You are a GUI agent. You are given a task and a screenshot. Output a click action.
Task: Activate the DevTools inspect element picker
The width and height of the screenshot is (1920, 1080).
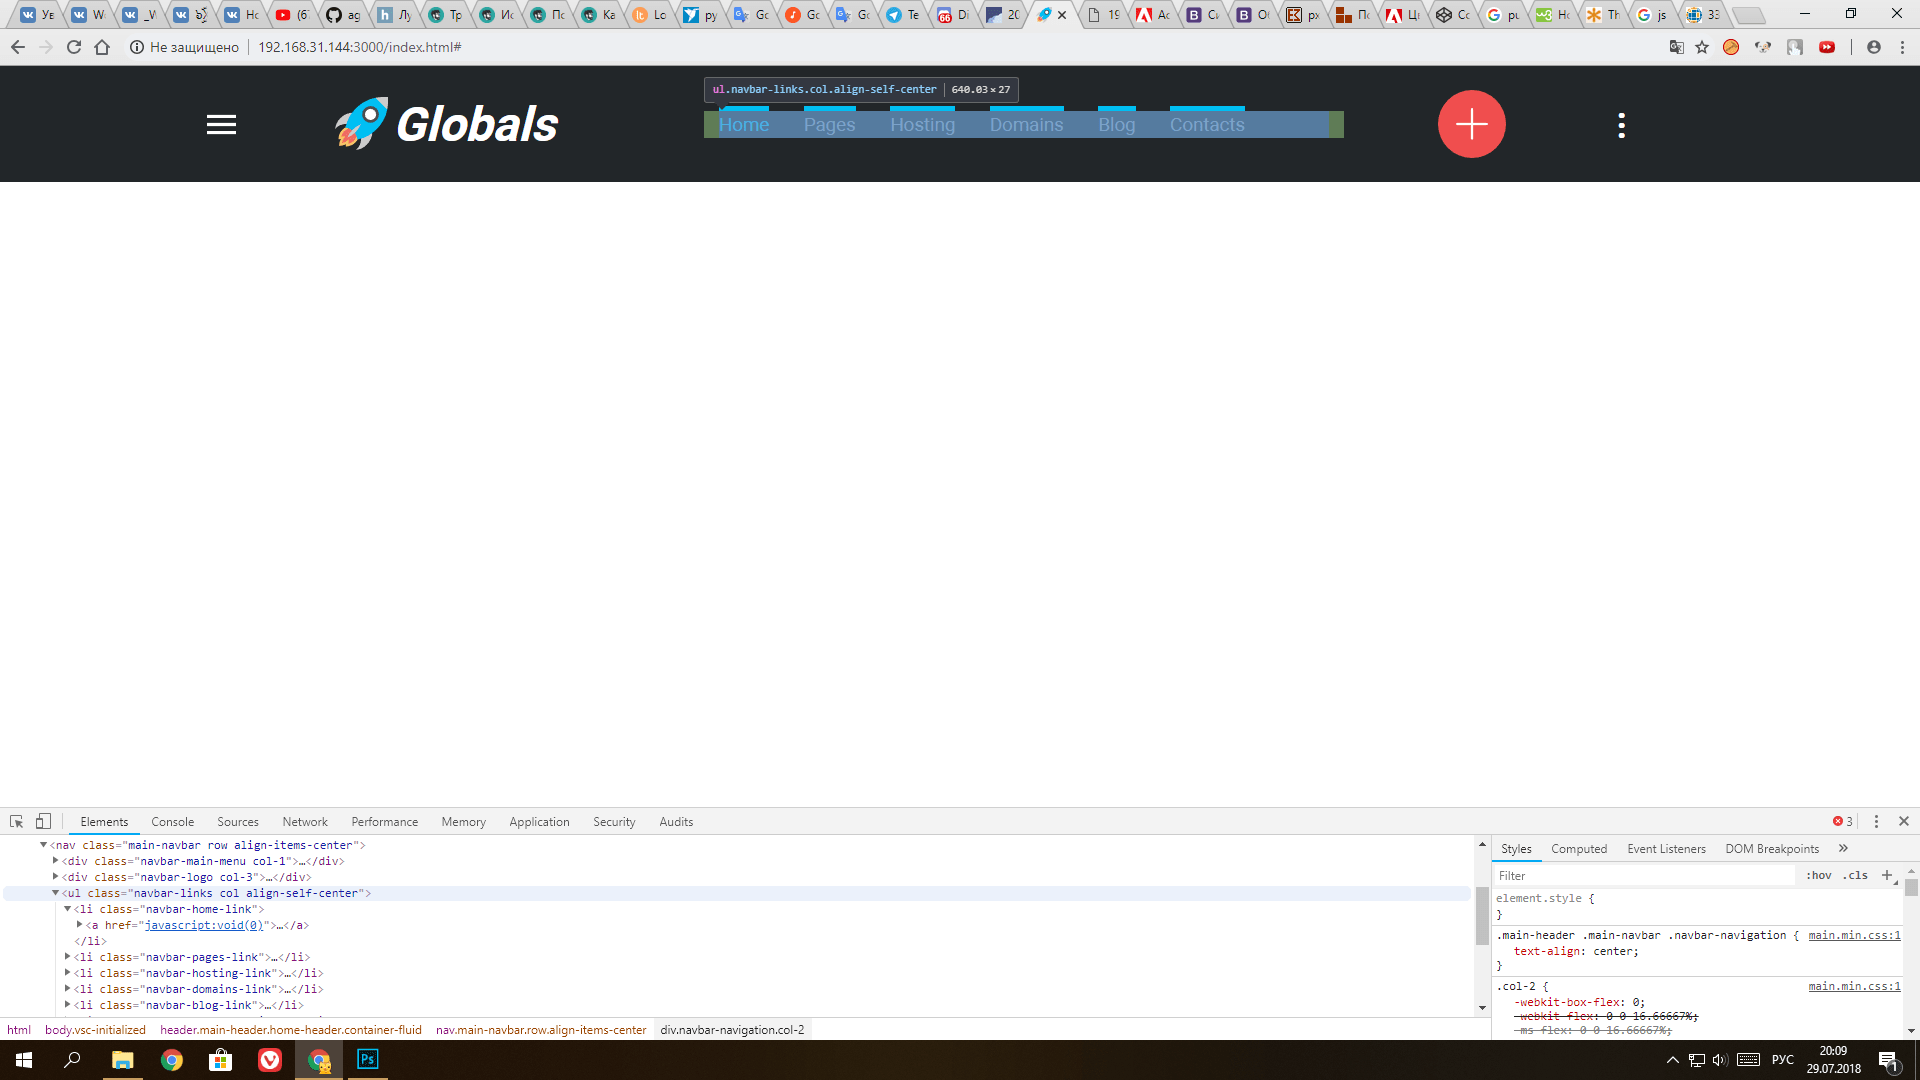(16, 821)
